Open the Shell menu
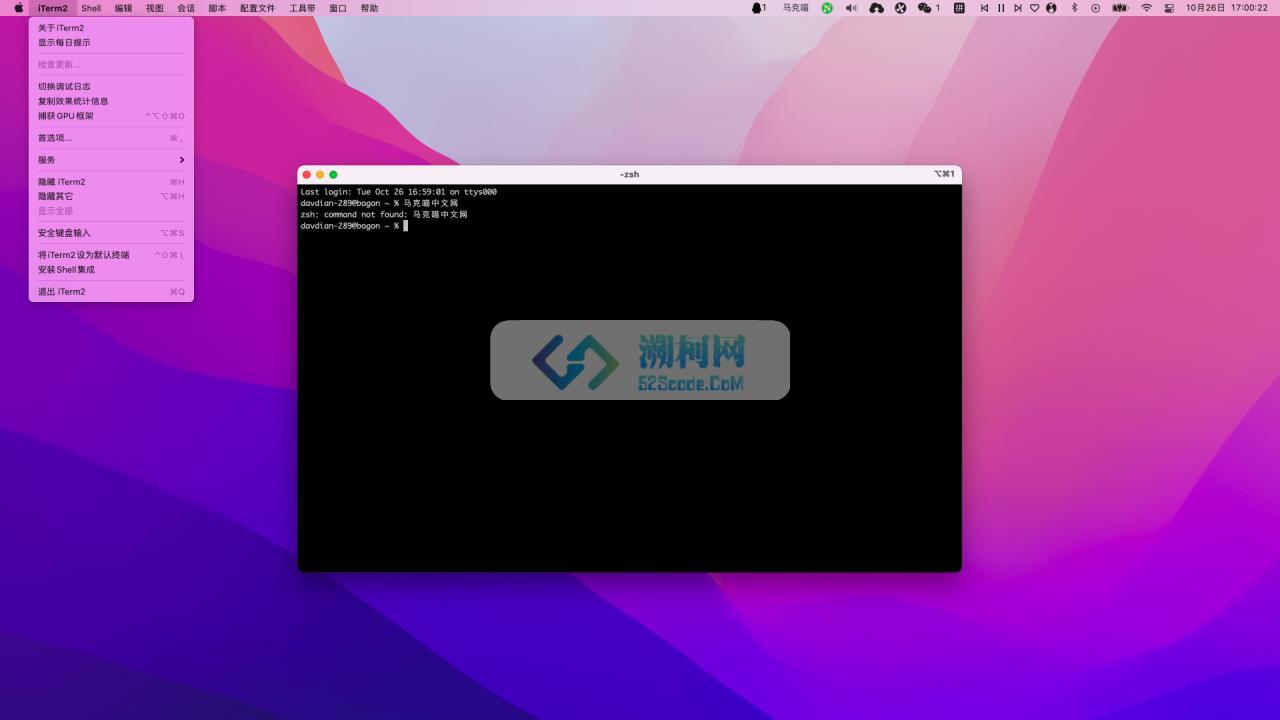The width and height of the screenshot is (1280, 720). (91, 8)
